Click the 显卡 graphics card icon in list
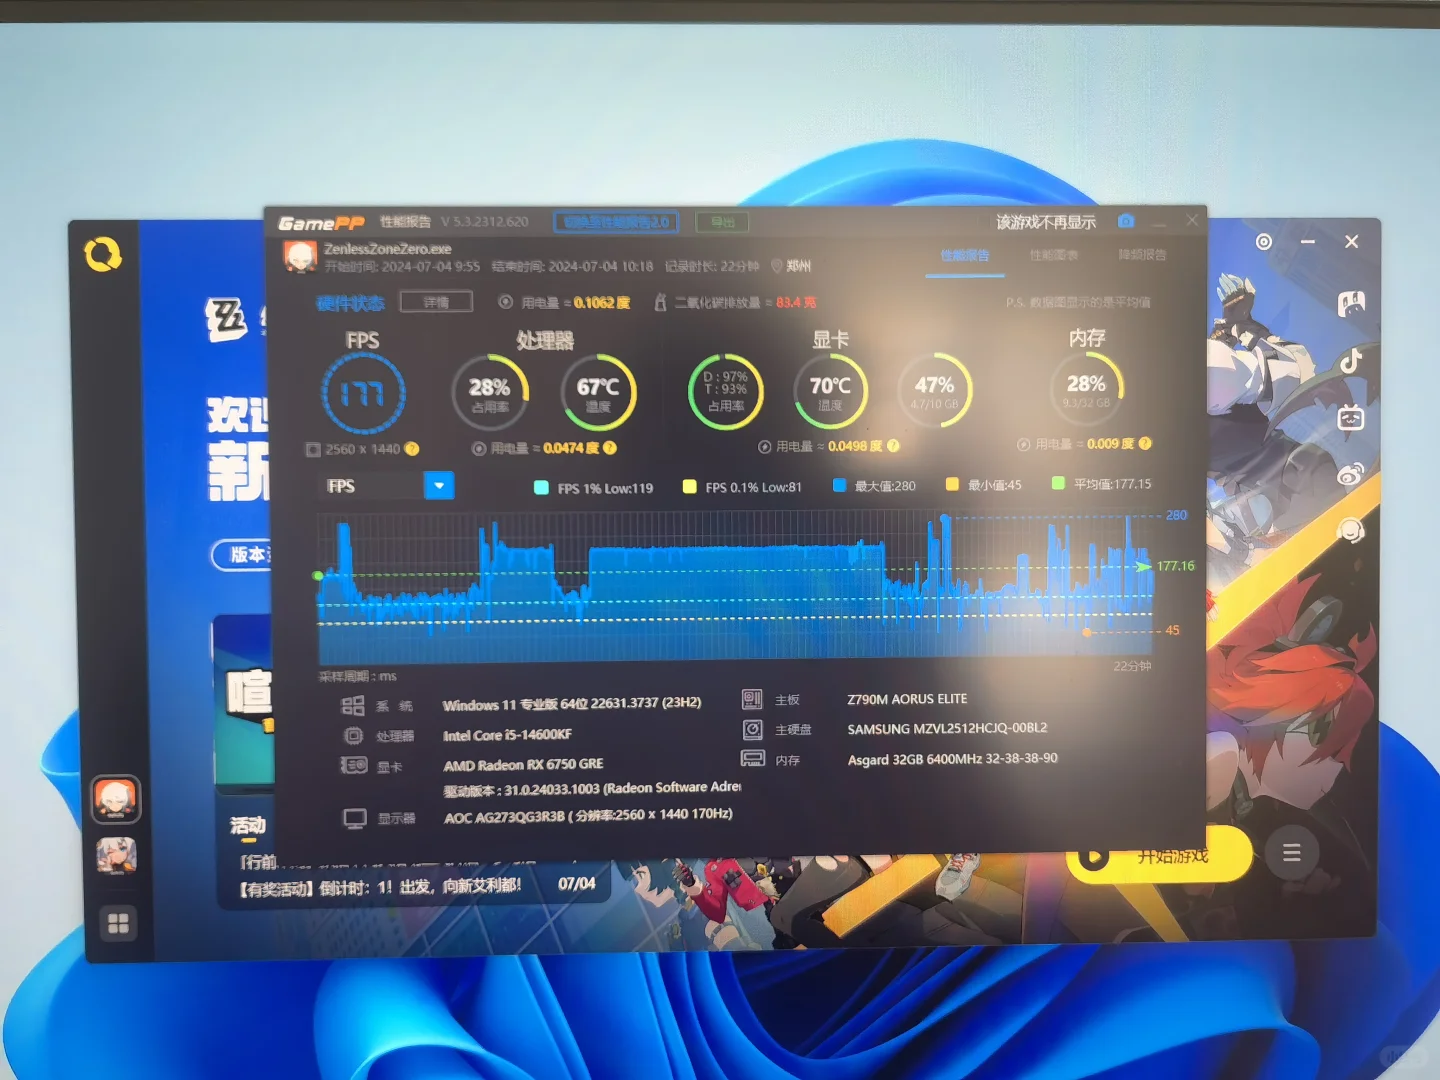1440x1080 pixels. coord(354,765)
